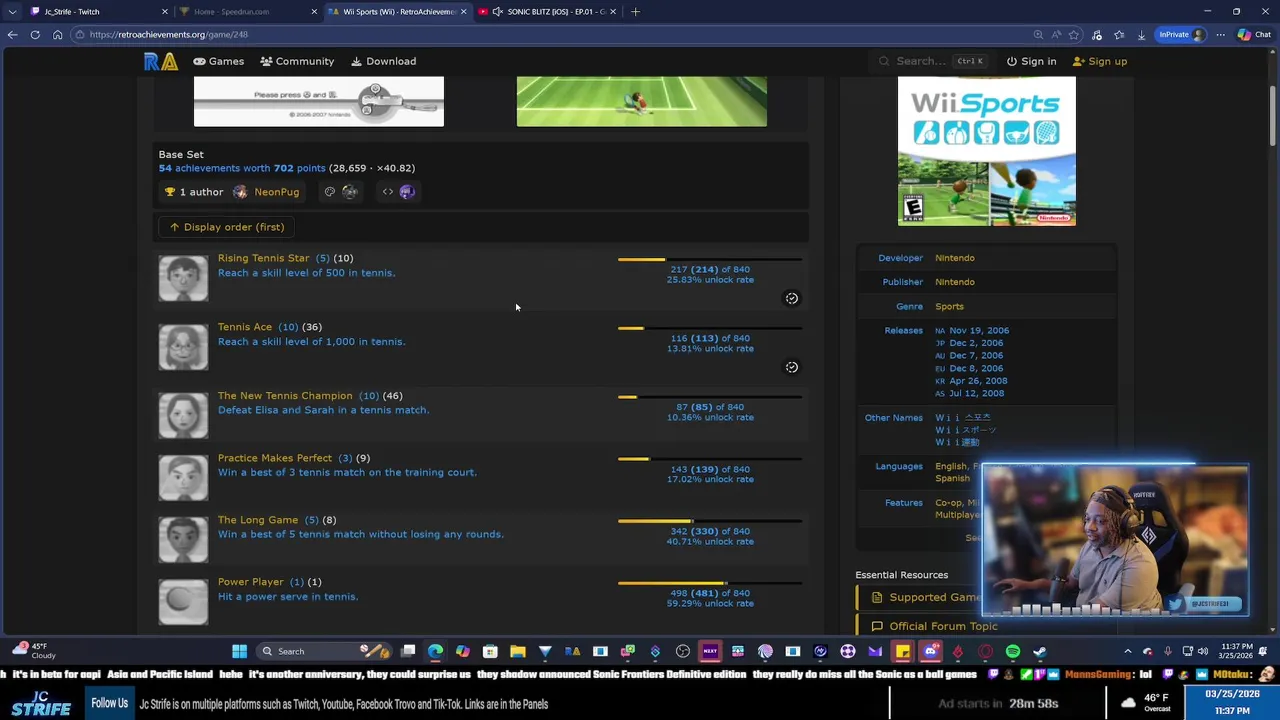Click Tennis Ace badge image
1280x720 pixels.
coord(183,346)
